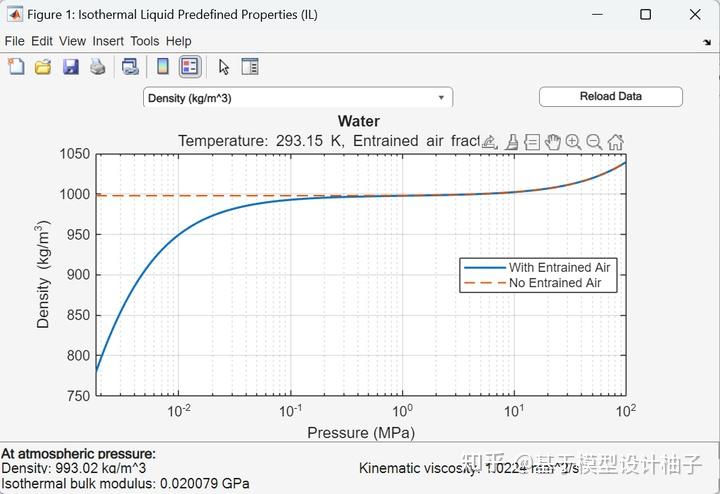The width and height of the screenshot is (720, 494).
Task: Choose the Zoom Out magnifier tool
Action: [x=594, y=142]
